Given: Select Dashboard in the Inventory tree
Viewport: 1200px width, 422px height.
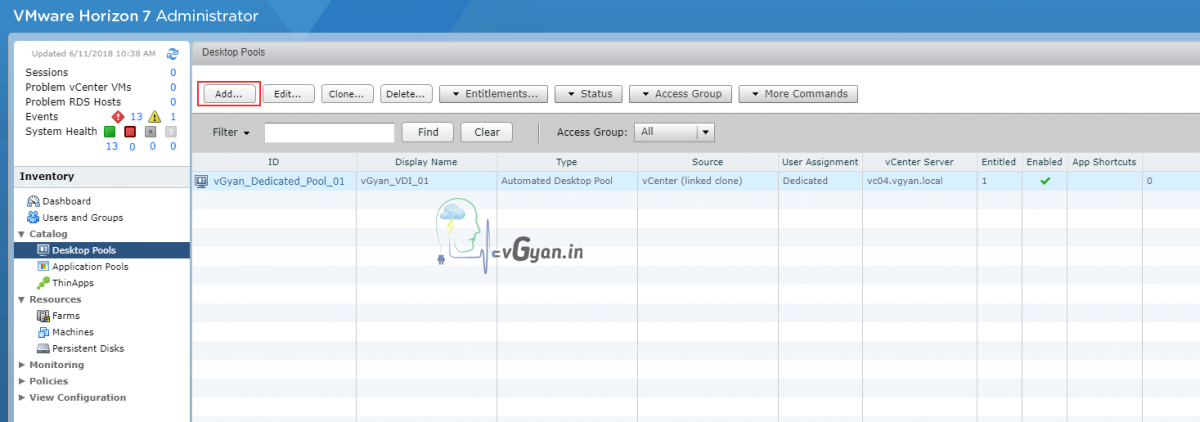Looking at the screenshot, I should (x=66, y=201).
